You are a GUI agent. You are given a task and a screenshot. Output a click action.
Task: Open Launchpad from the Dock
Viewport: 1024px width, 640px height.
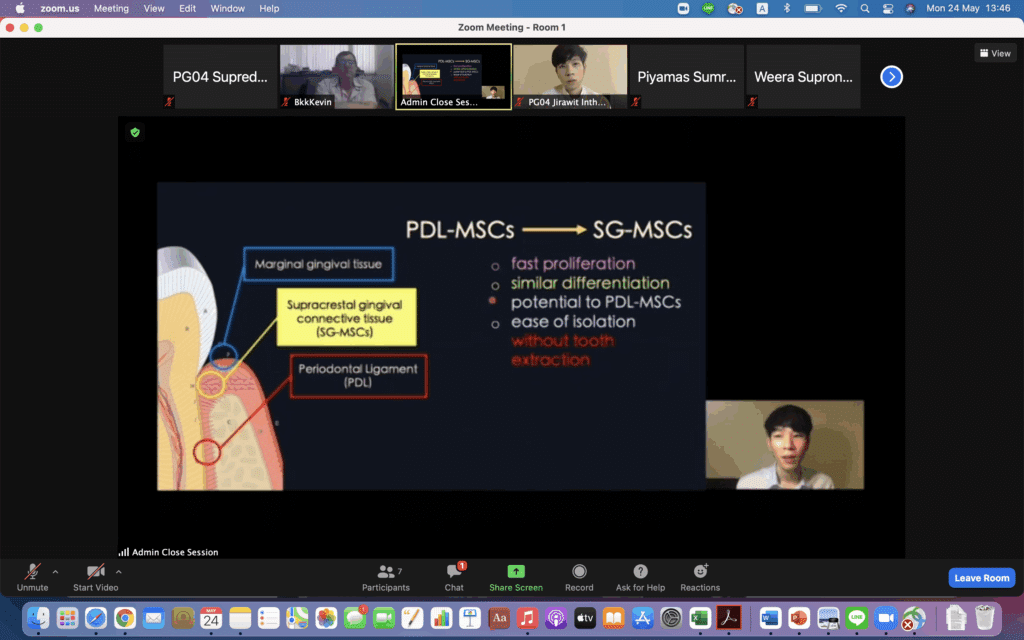pyautogui.click(x=67, y=618)
